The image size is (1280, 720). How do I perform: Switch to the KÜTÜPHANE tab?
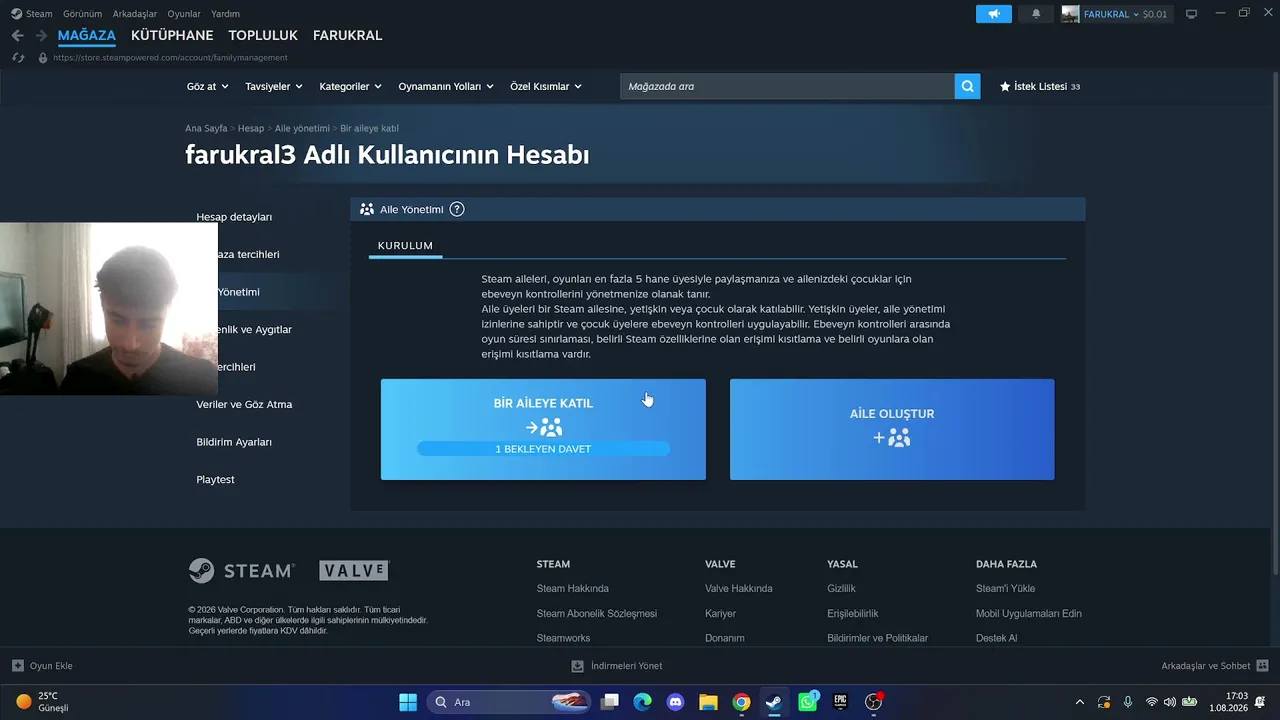click(172, 35)
